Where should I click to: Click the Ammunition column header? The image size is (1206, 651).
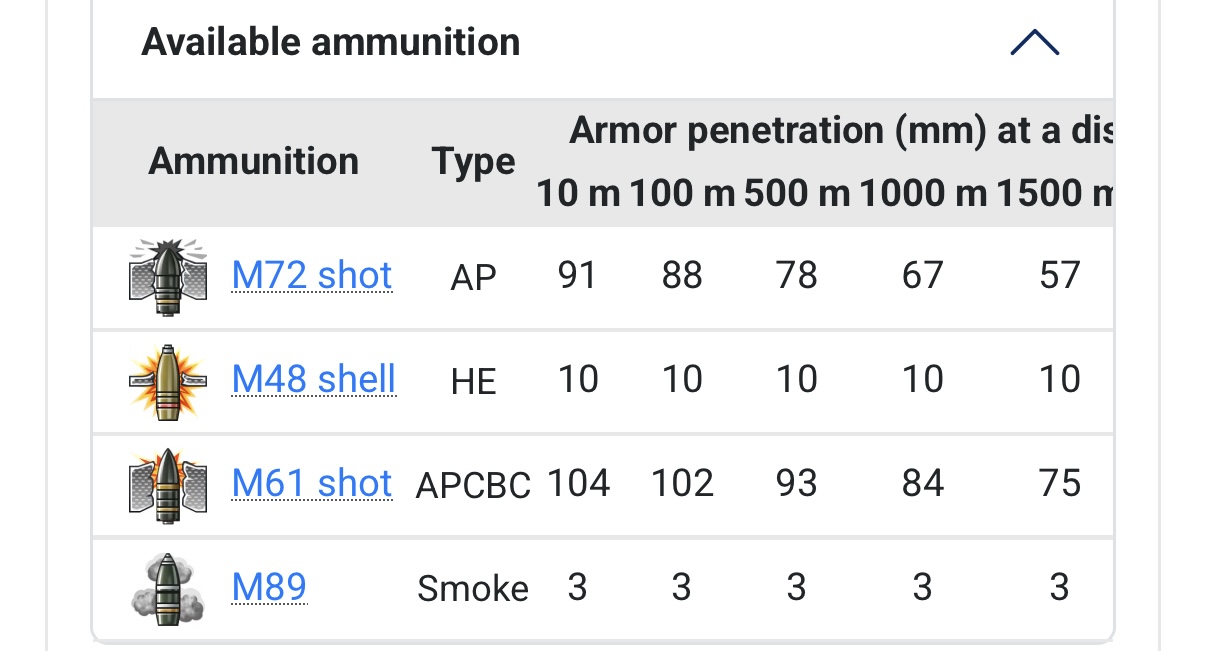pos(253,161)
